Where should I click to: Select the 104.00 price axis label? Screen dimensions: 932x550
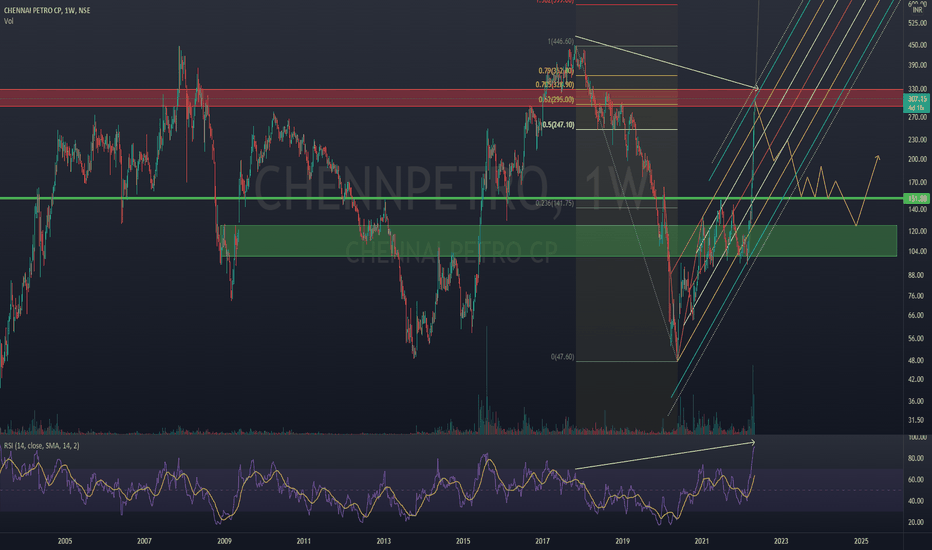pos(917,252)
